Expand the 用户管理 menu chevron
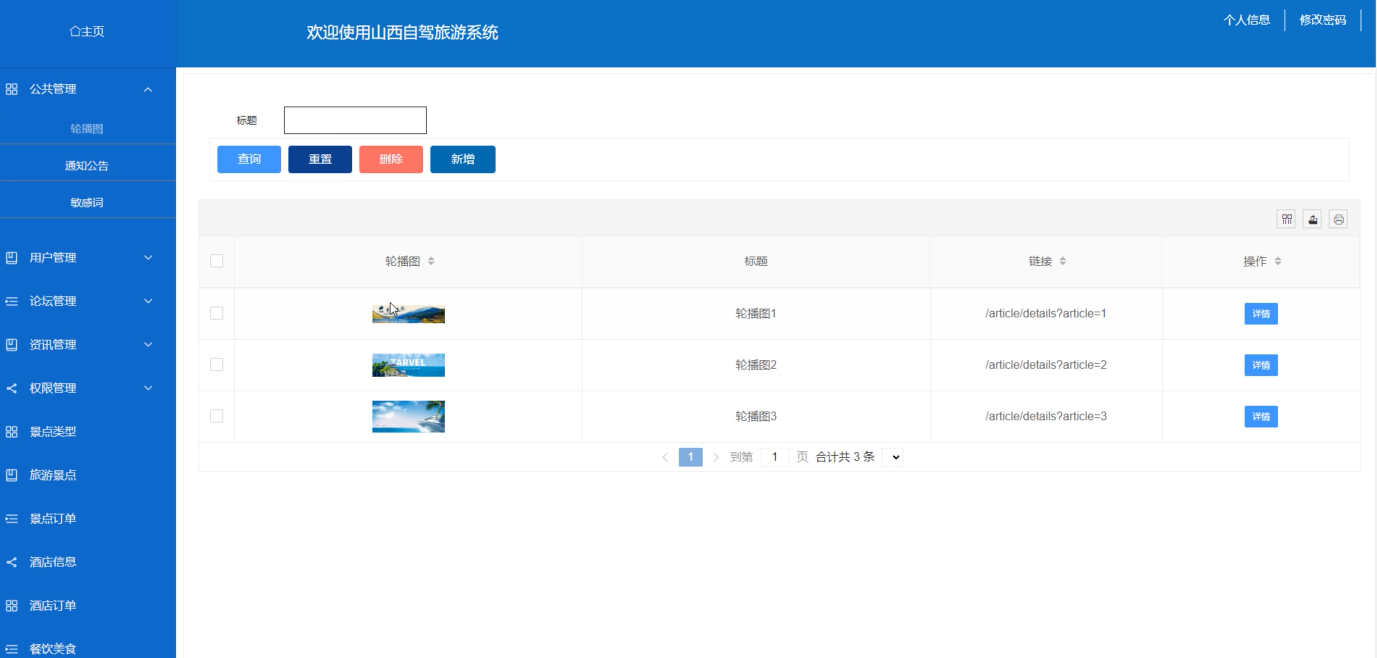Screen dimensions: 1377x658 [x=149, y=258]
